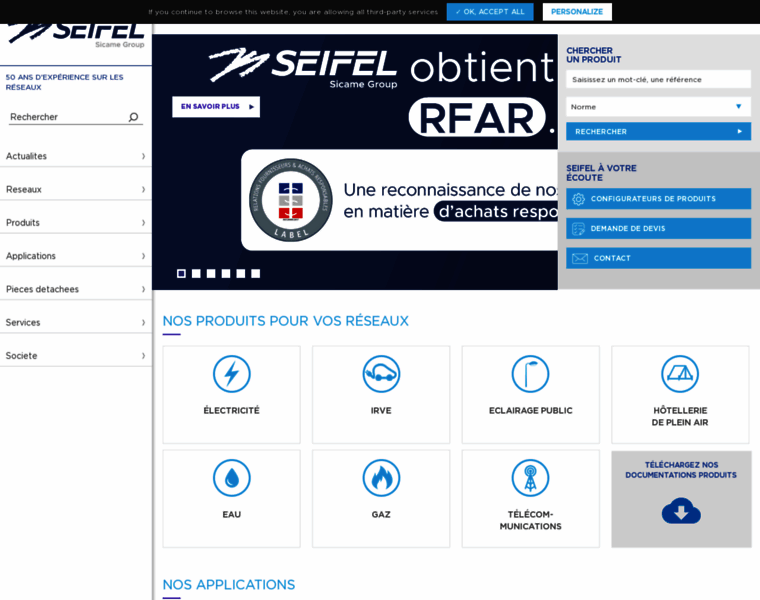Click the form icon on Demande de devis
Screen dimensions: 760x600
[x=578, y=228]
